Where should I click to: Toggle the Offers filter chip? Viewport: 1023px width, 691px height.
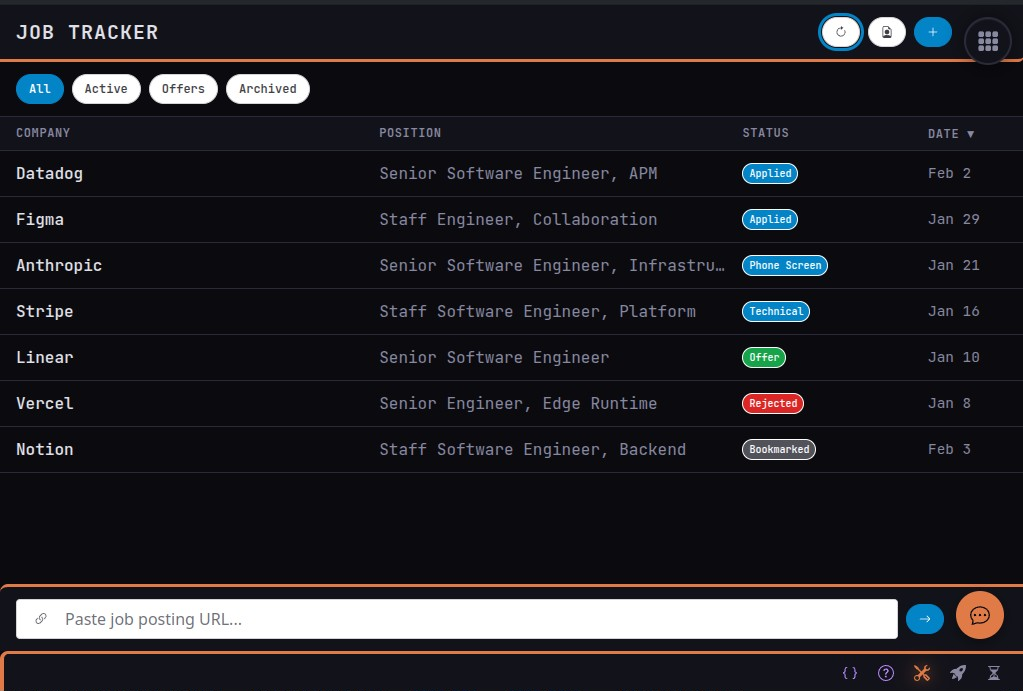pyautogui.click(x=183, y=88)
